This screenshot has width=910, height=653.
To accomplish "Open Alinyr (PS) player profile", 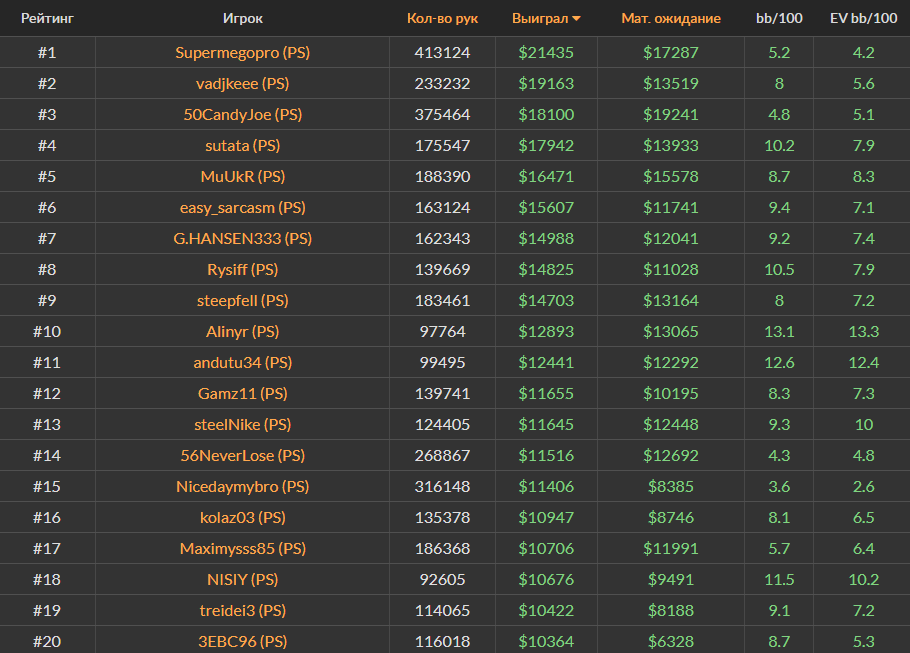I will tap(242, 331).
